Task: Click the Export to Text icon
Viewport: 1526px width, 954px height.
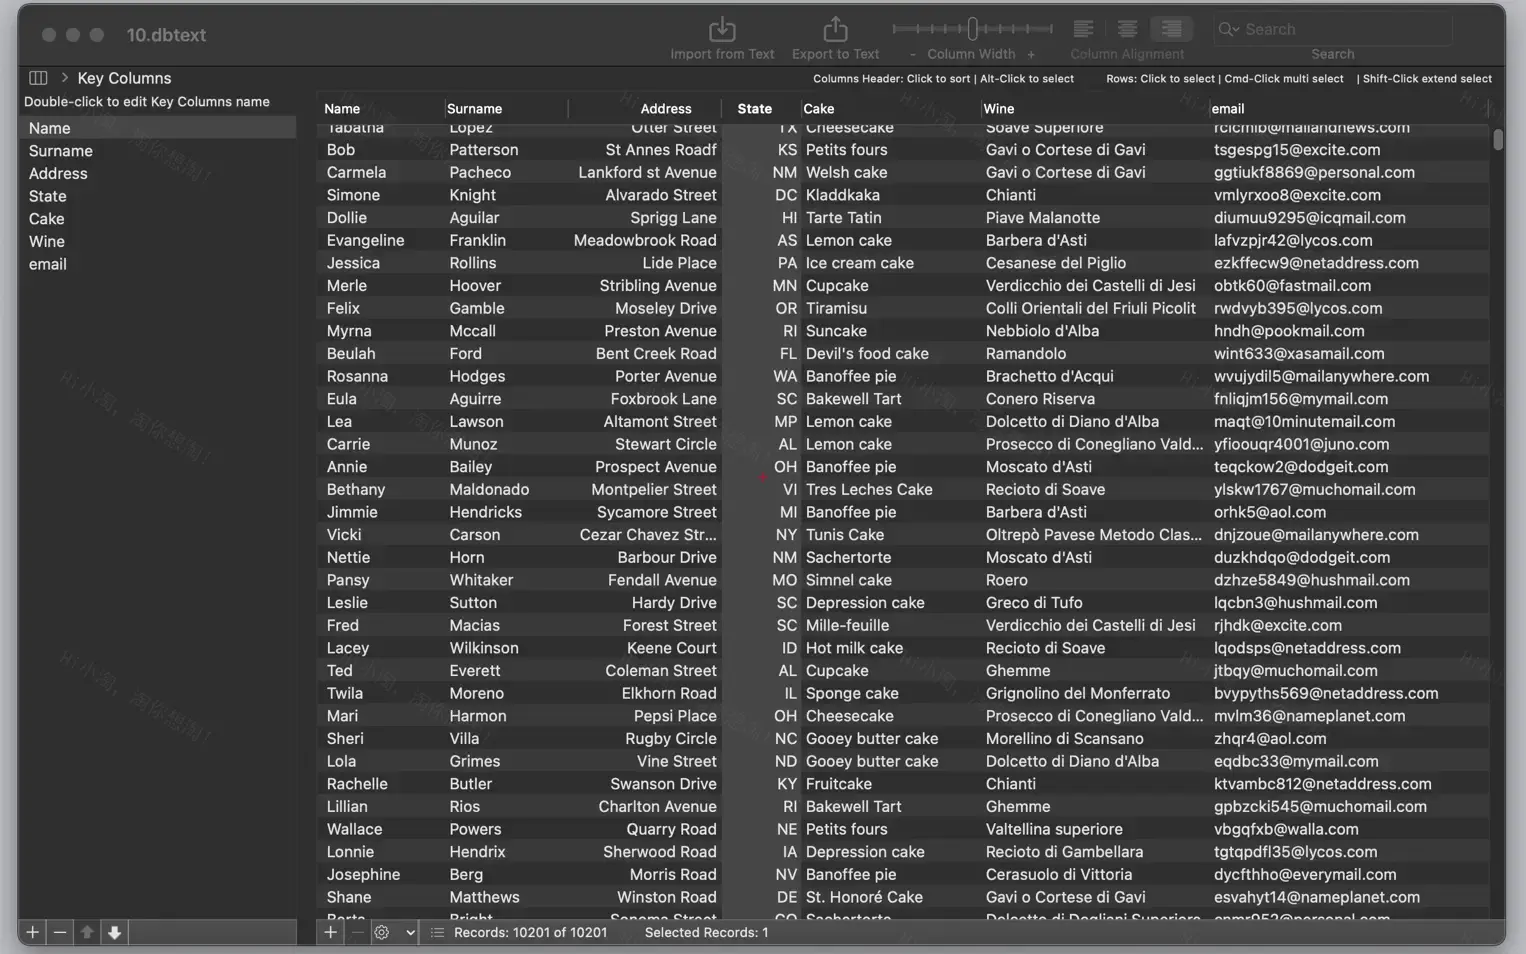Action: pyautogui.click(x=835, y=30)
